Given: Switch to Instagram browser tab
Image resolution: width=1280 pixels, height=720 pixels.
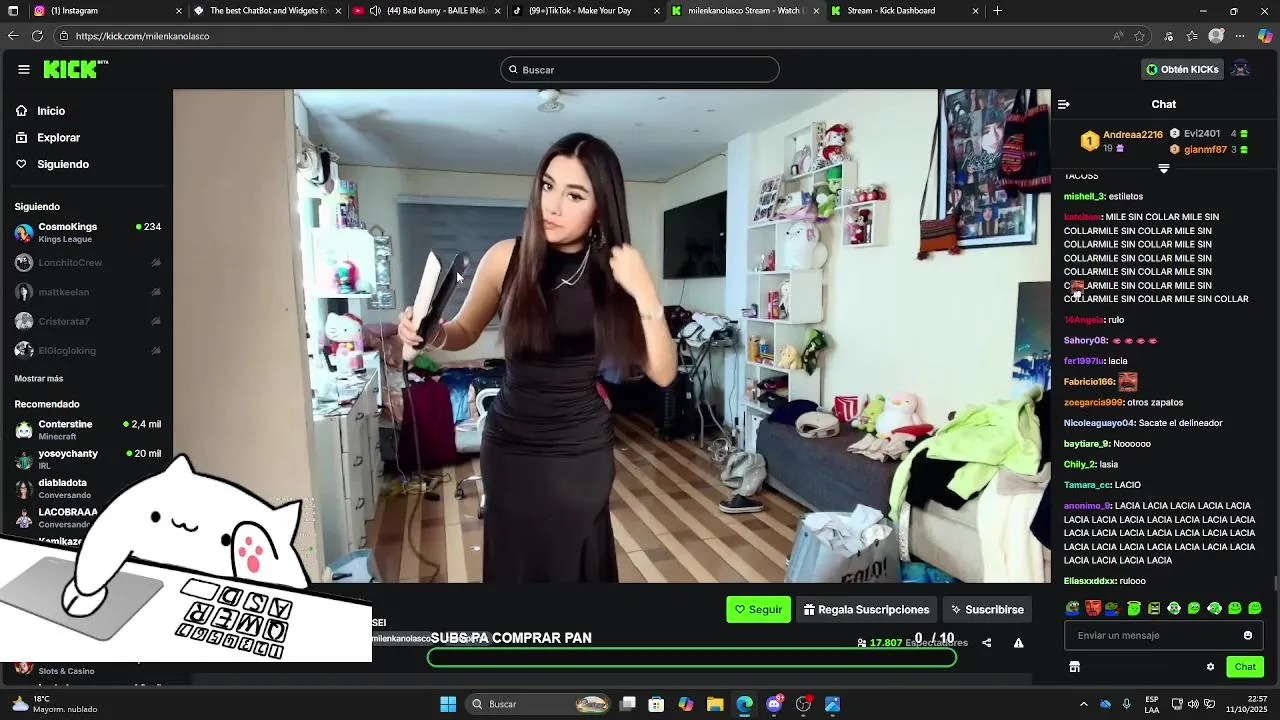Looking at the screenshot, I should 107,11.
